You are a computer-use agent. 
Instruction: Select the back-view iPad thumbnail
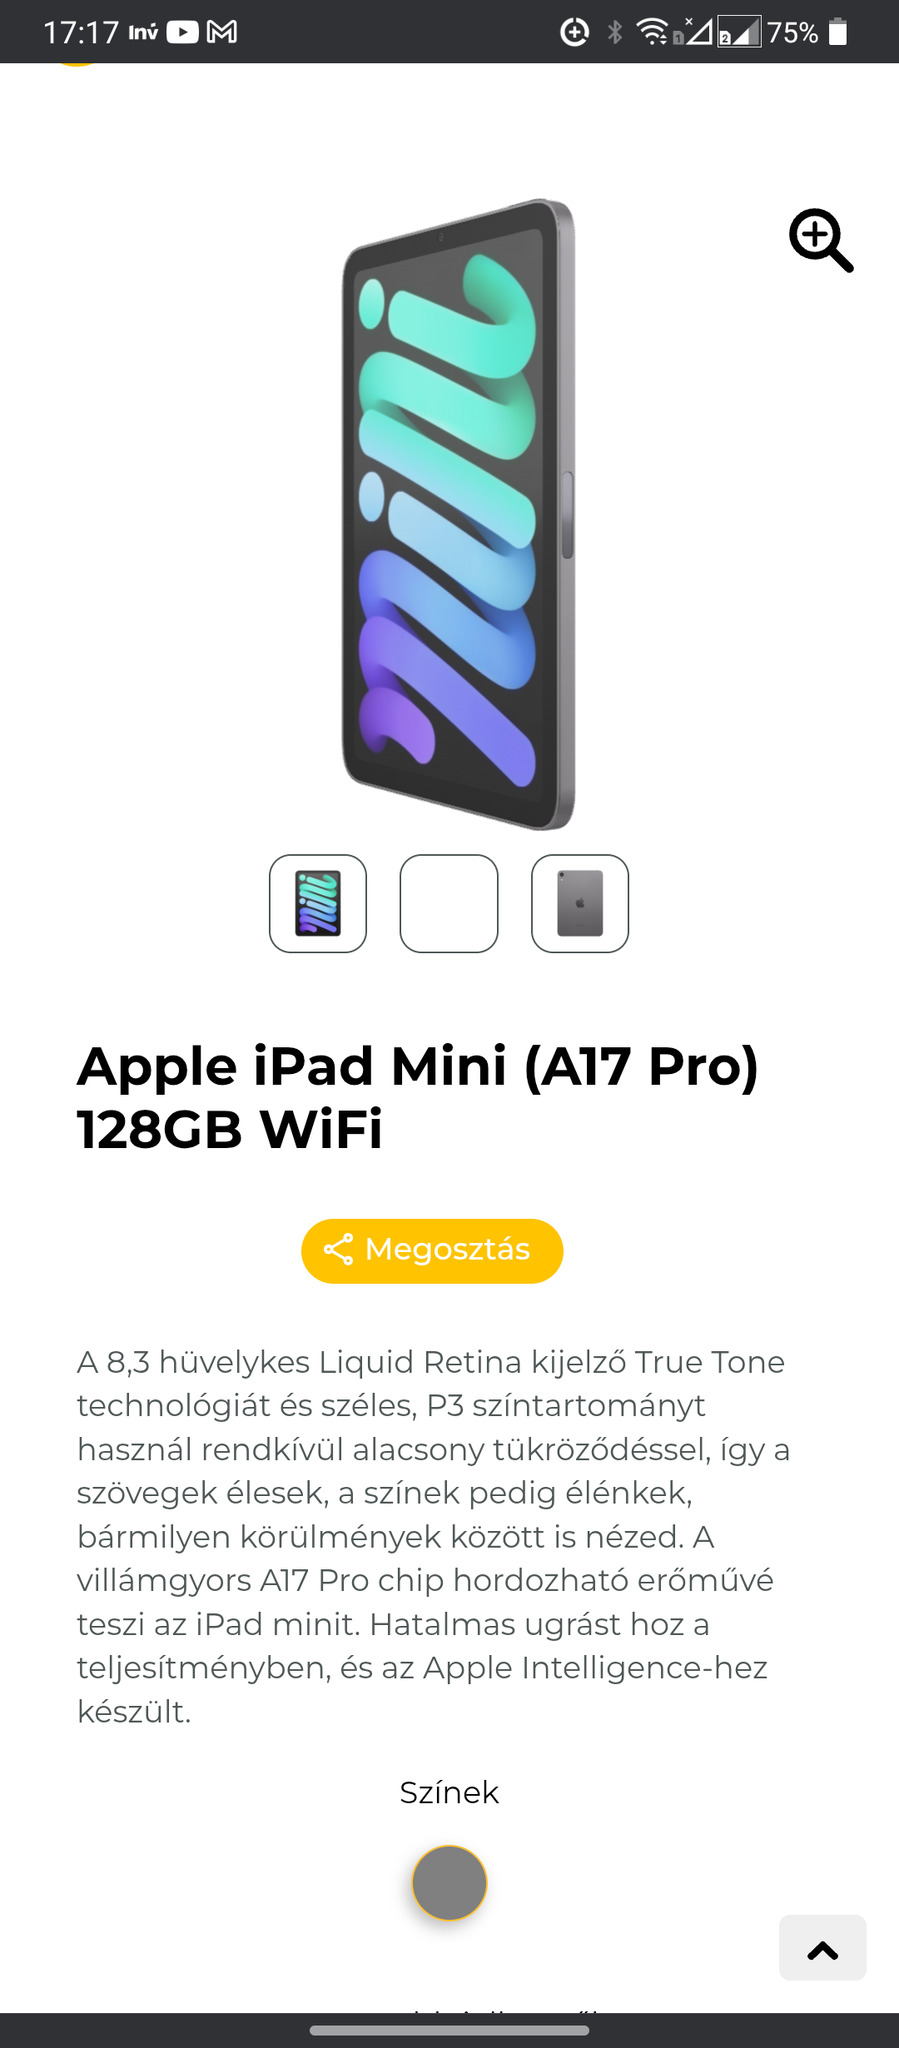click(x=580, y=903)
